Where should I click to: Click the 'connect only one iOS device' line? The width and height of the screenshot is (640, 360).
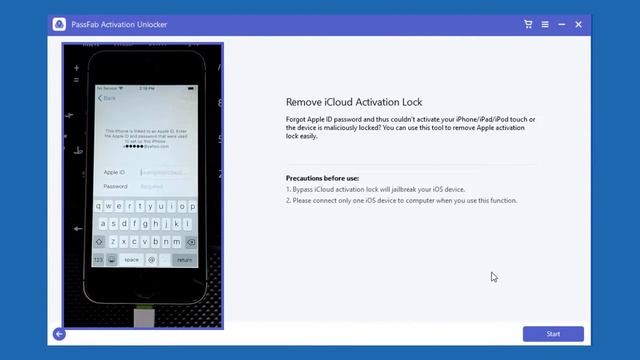(402, 200)
